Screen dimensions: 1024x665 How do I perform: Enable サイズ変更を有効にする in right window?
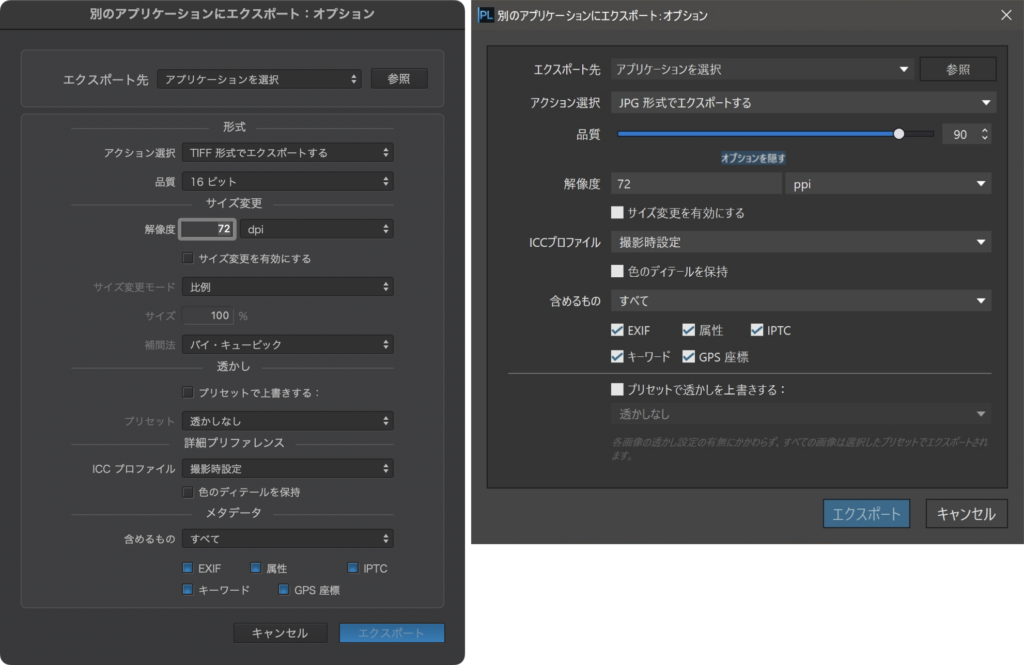tap(617, 212)
